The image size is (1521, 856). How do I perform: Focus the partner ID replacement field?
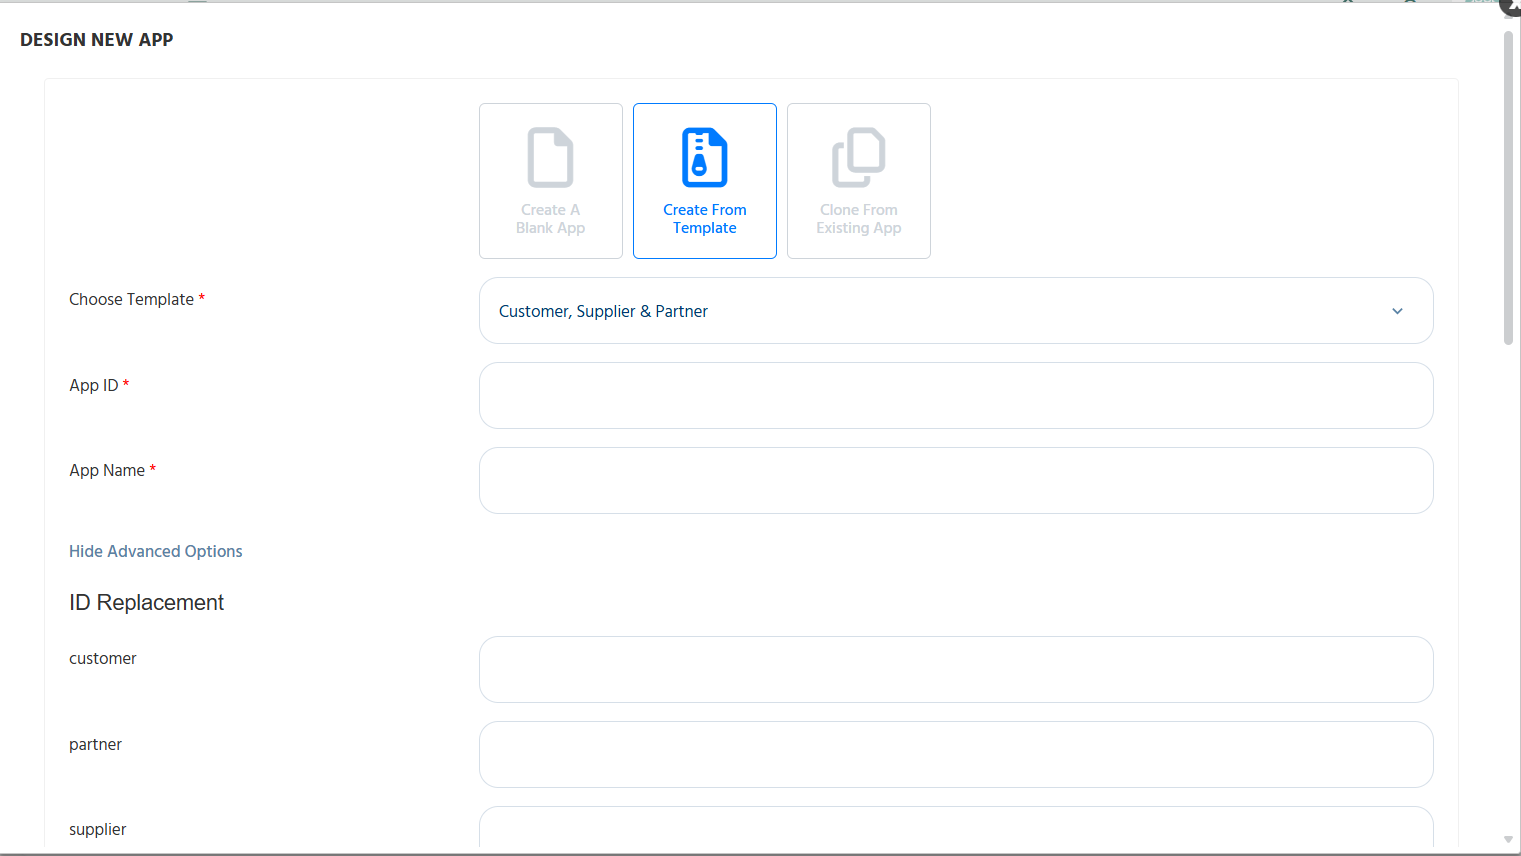click(956, 755)
